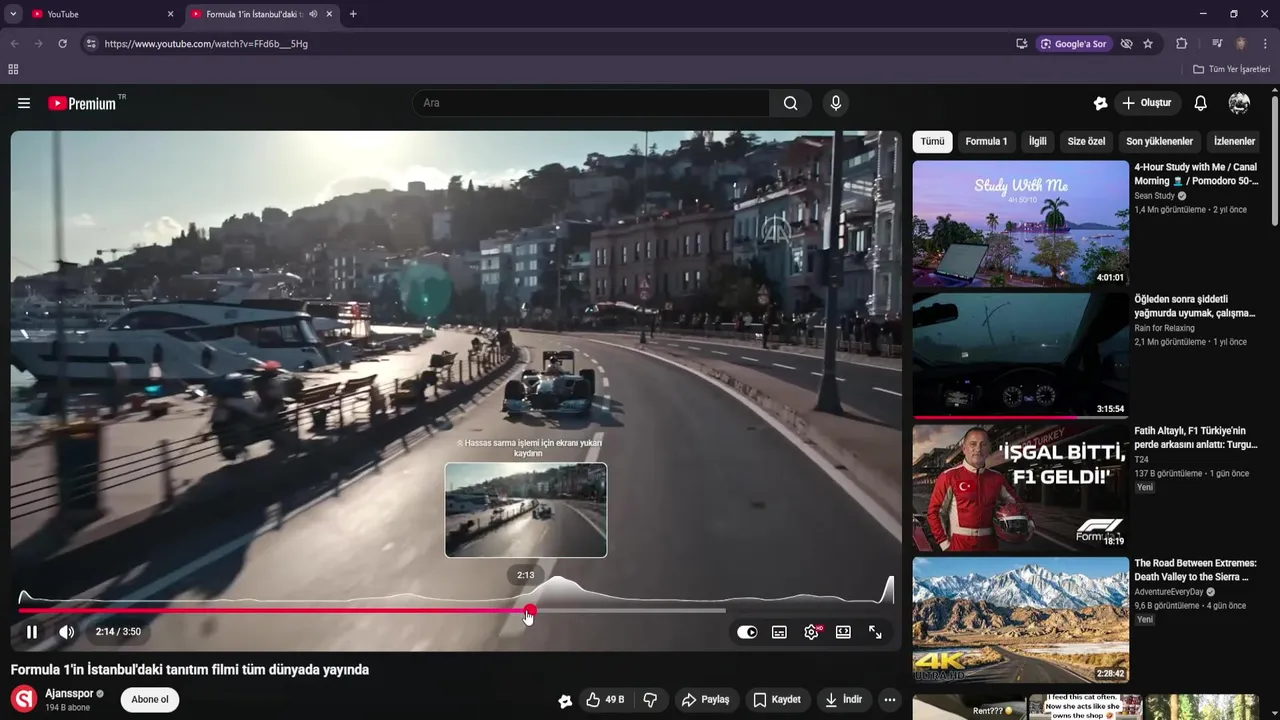Open more actions three-dot menu
Viewport: 1280px width, 720px height.
pos(890,700)
